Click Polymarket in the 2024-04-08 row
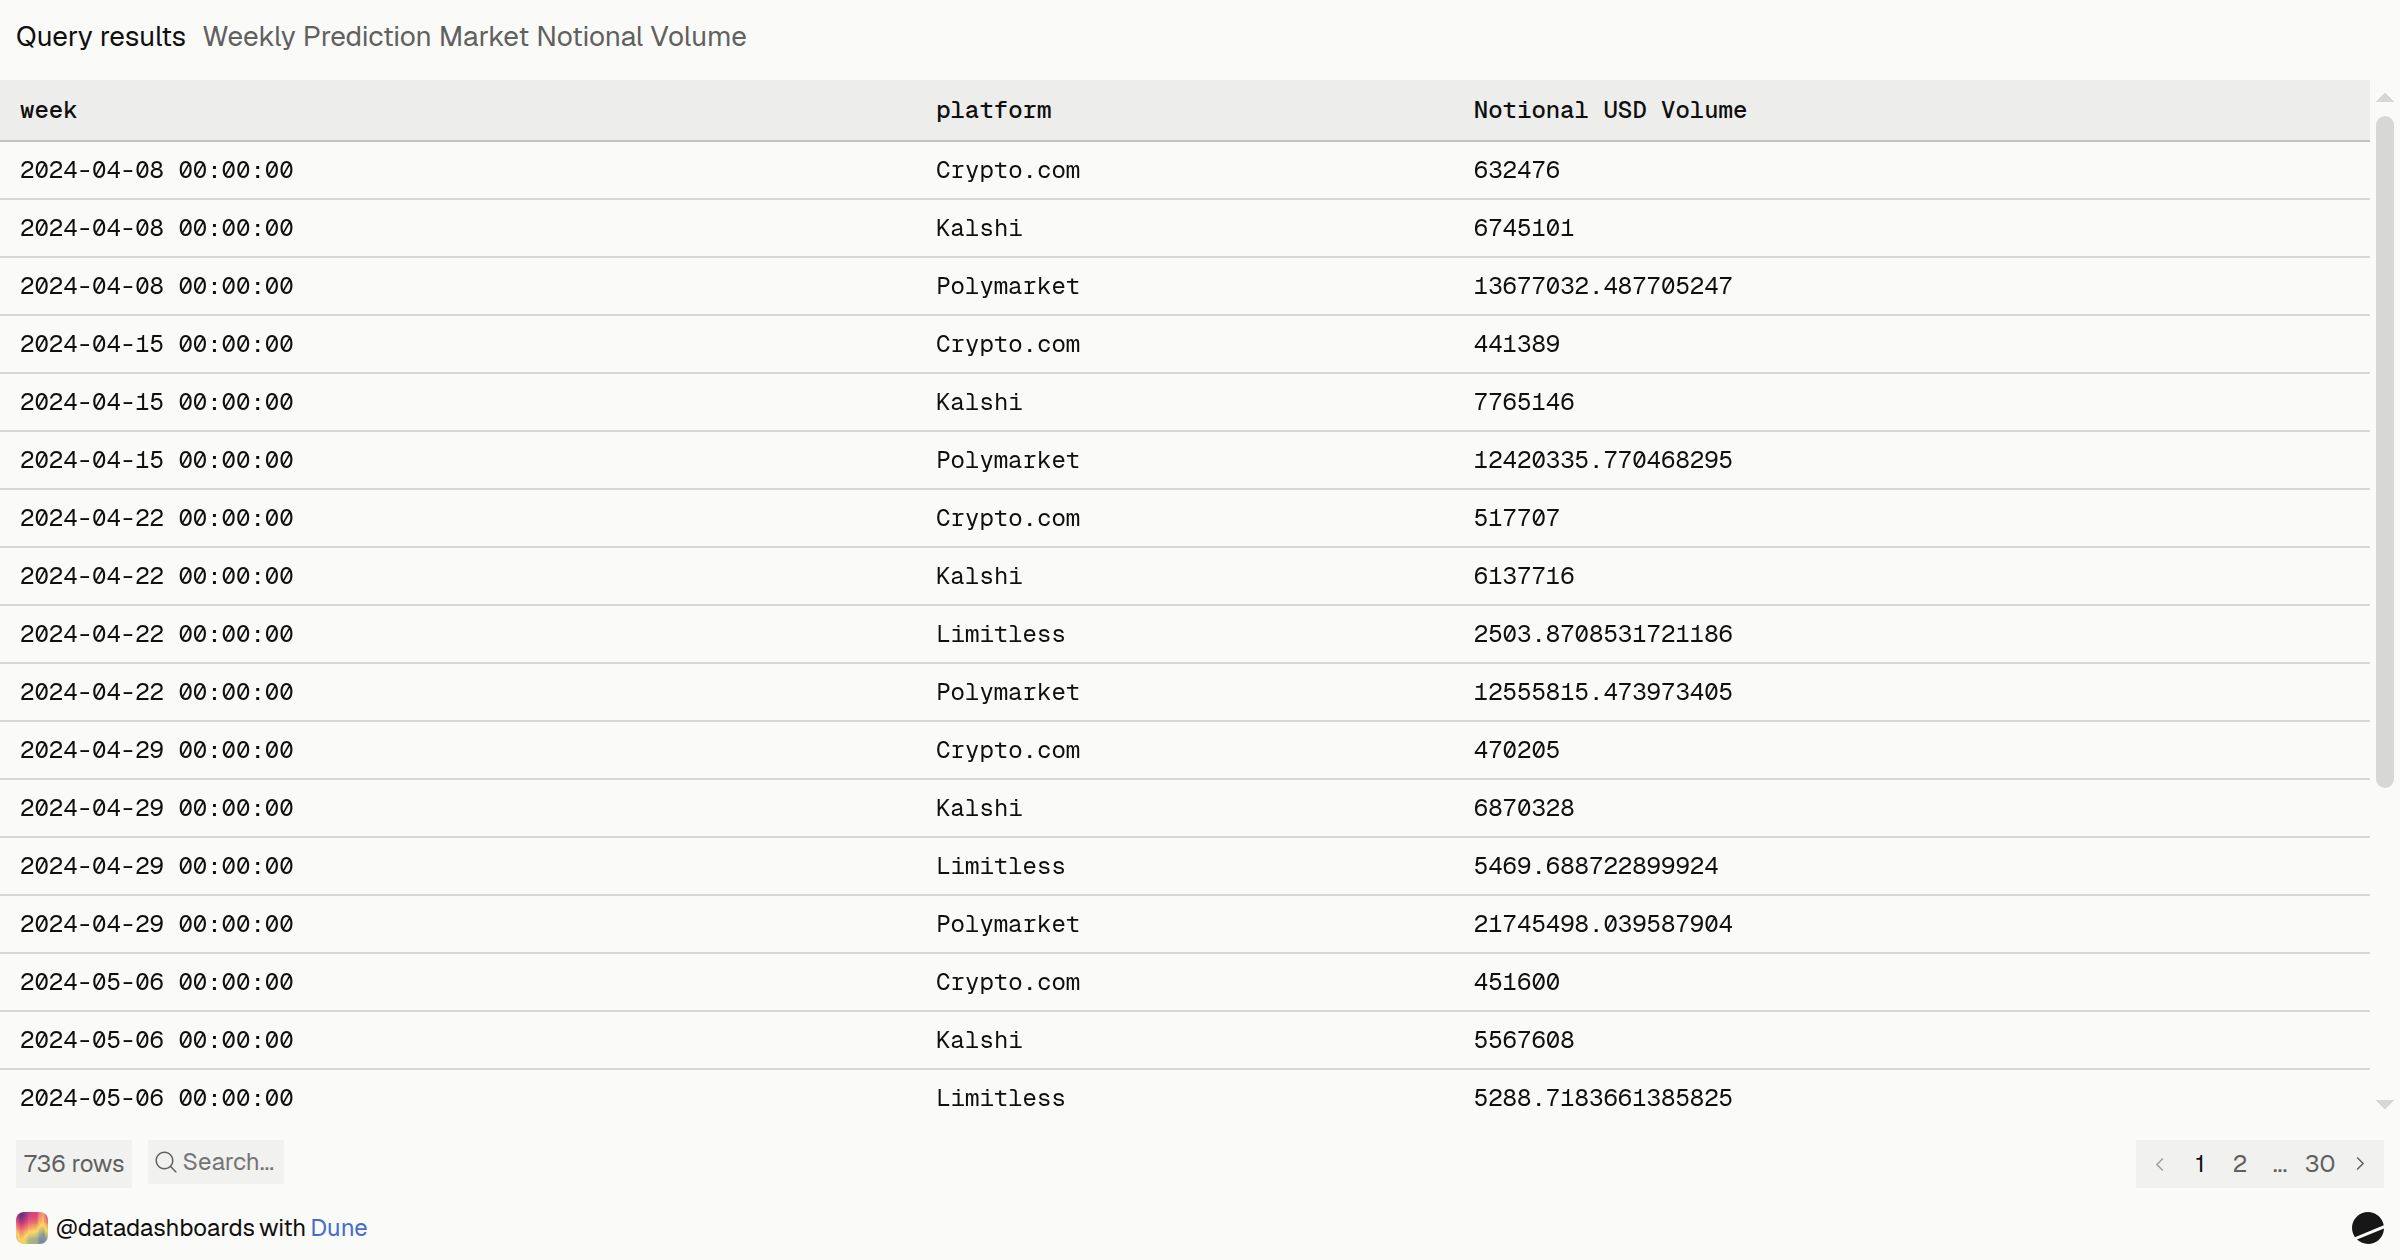This screenshot has height=1260, width=2400. (1008, 286)
